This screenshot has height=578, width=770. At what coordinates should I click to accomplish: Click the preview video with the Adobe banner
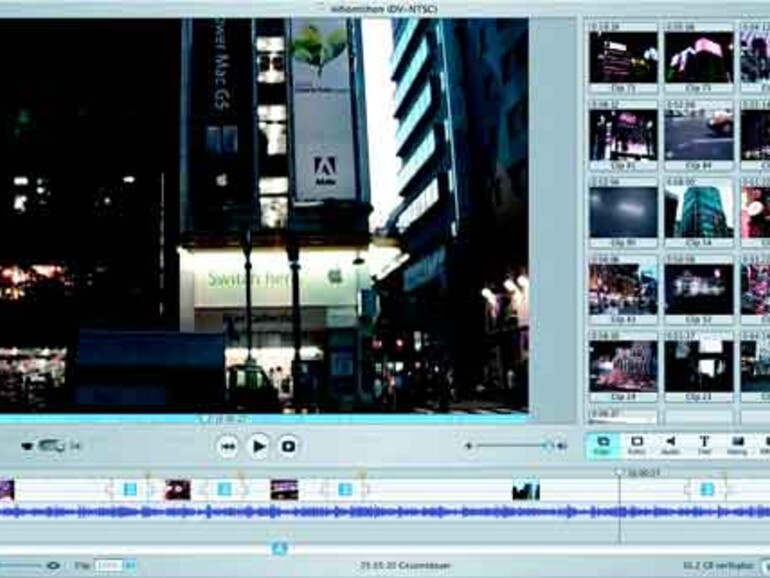264,215
